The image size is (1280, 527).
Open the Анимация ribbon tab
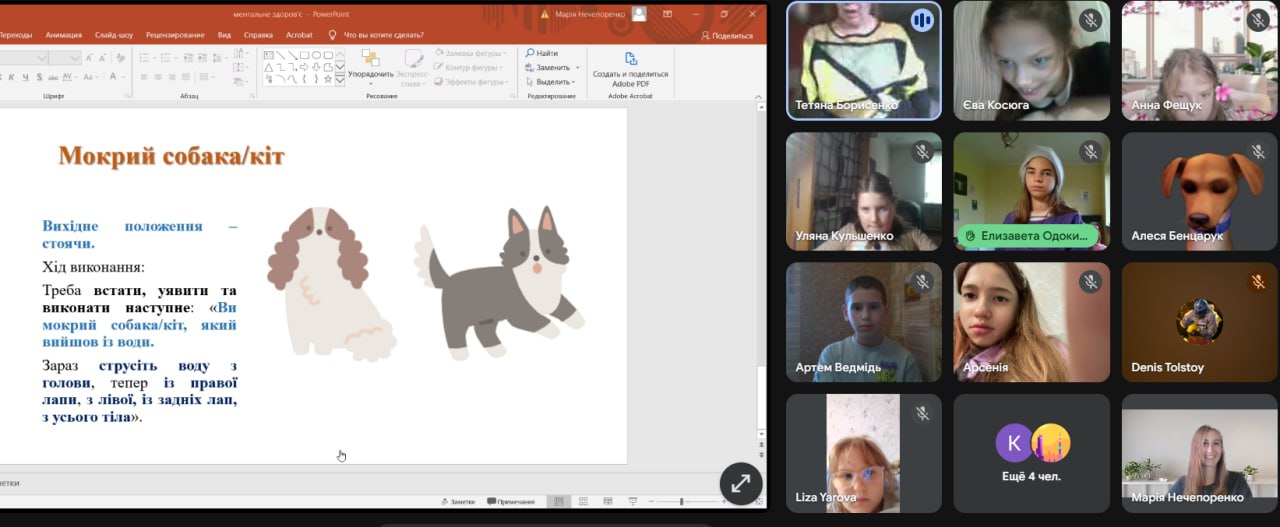64,35
